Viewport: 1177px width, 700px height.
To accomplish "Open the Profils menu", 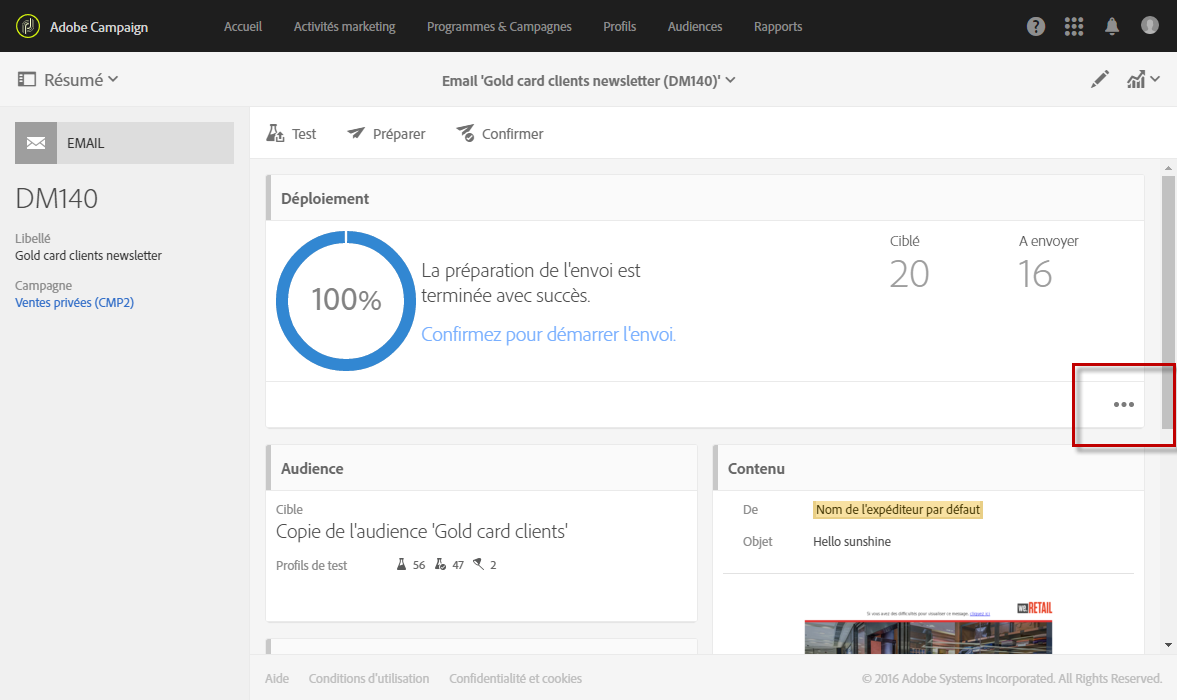I will click(620, 27).
